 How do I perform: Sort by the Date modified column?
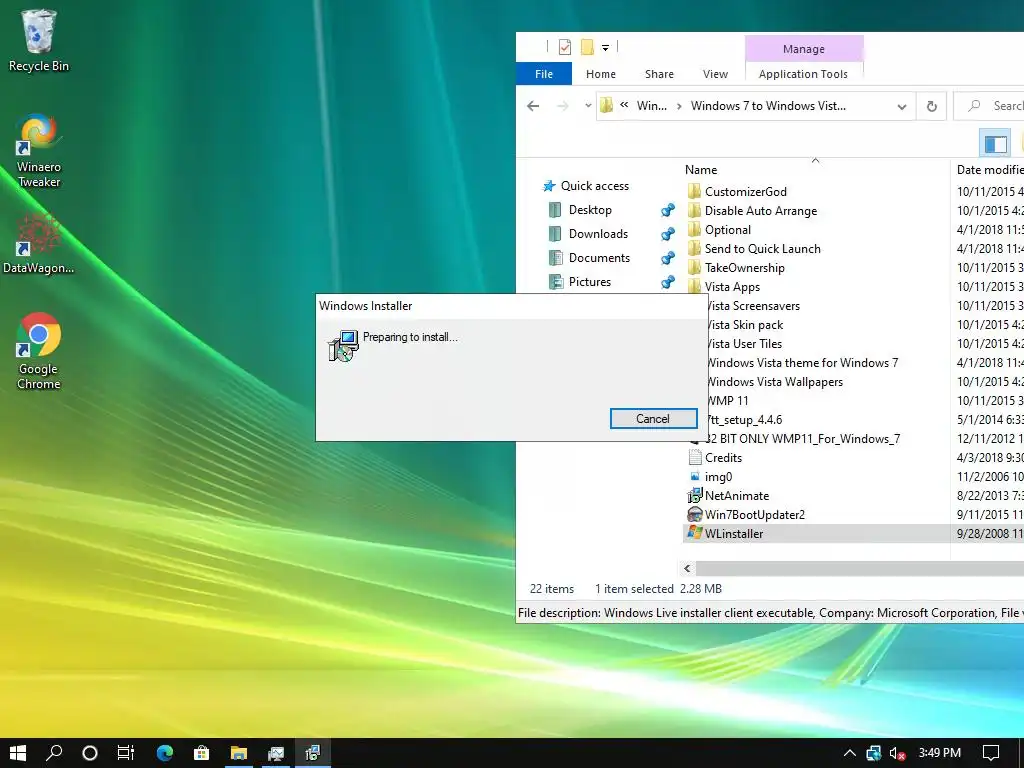990,170
